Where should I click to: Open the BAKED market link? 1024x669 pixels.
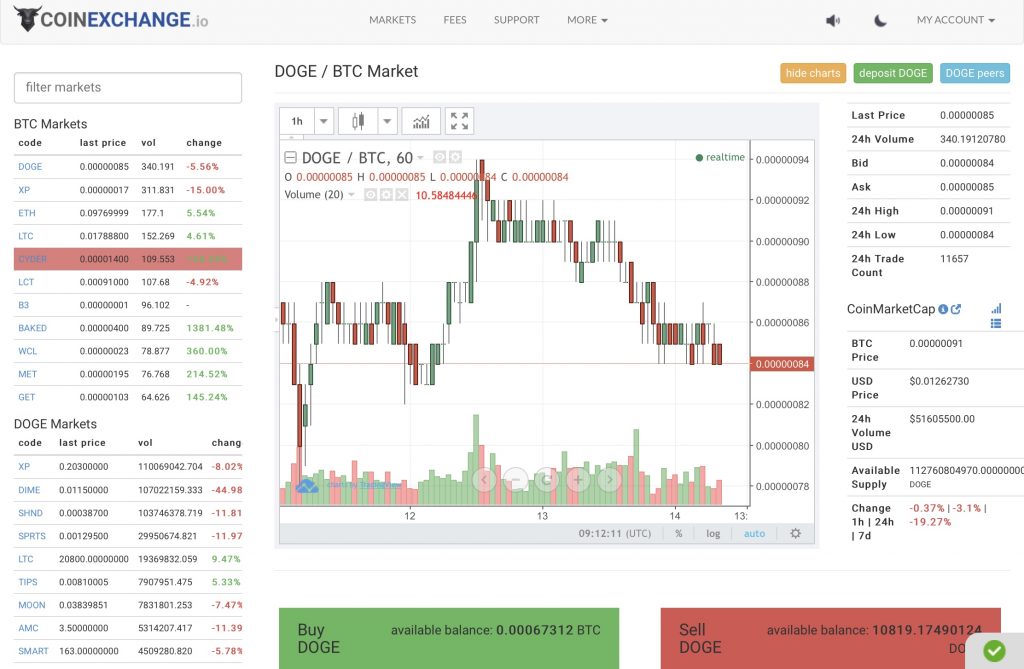click(x=33, y=328)
